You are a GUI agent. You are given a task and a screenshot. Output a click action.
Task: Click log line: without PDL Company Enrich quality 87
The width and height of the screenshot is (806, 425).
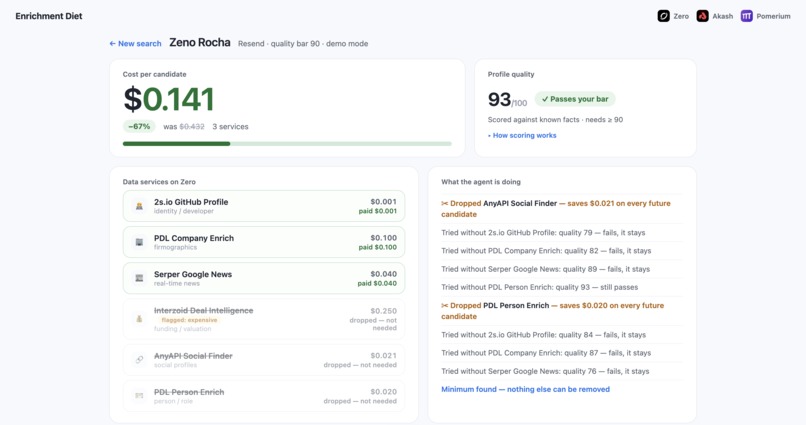546,353
